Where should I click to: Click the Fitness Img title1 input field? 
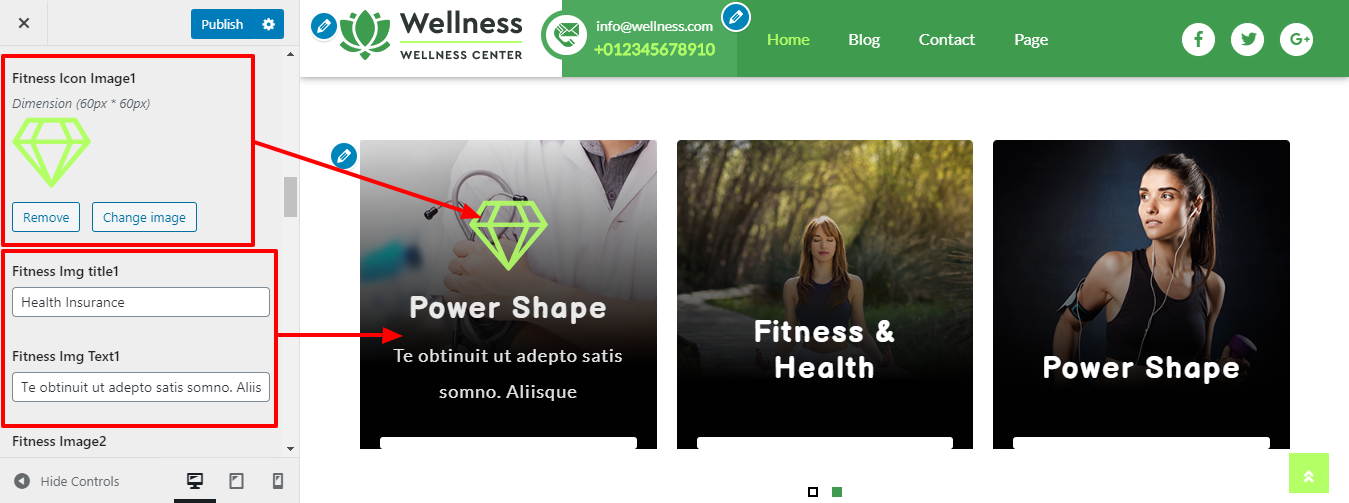point(141,302)
